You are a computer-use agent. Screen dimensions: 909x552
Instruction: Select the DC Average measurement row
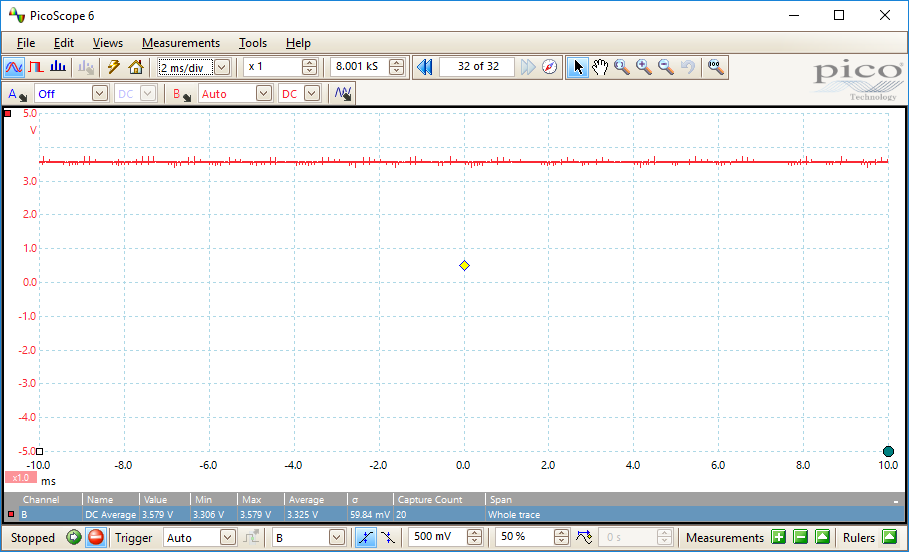[x=454, y=514]
